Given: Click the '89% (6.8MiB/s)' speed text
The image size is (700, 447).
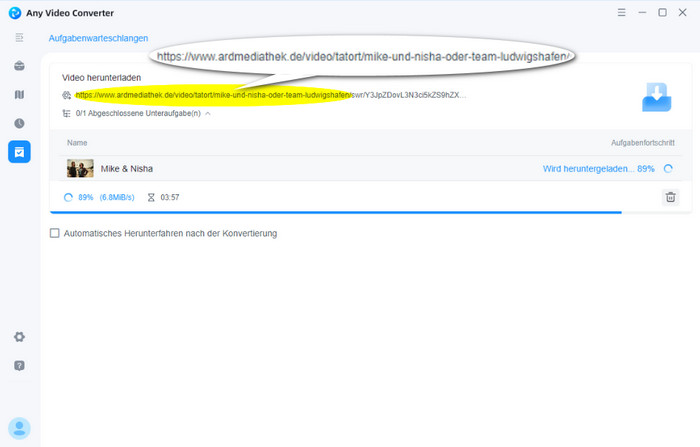Looking at the screenshot, I should pos(106,197).
